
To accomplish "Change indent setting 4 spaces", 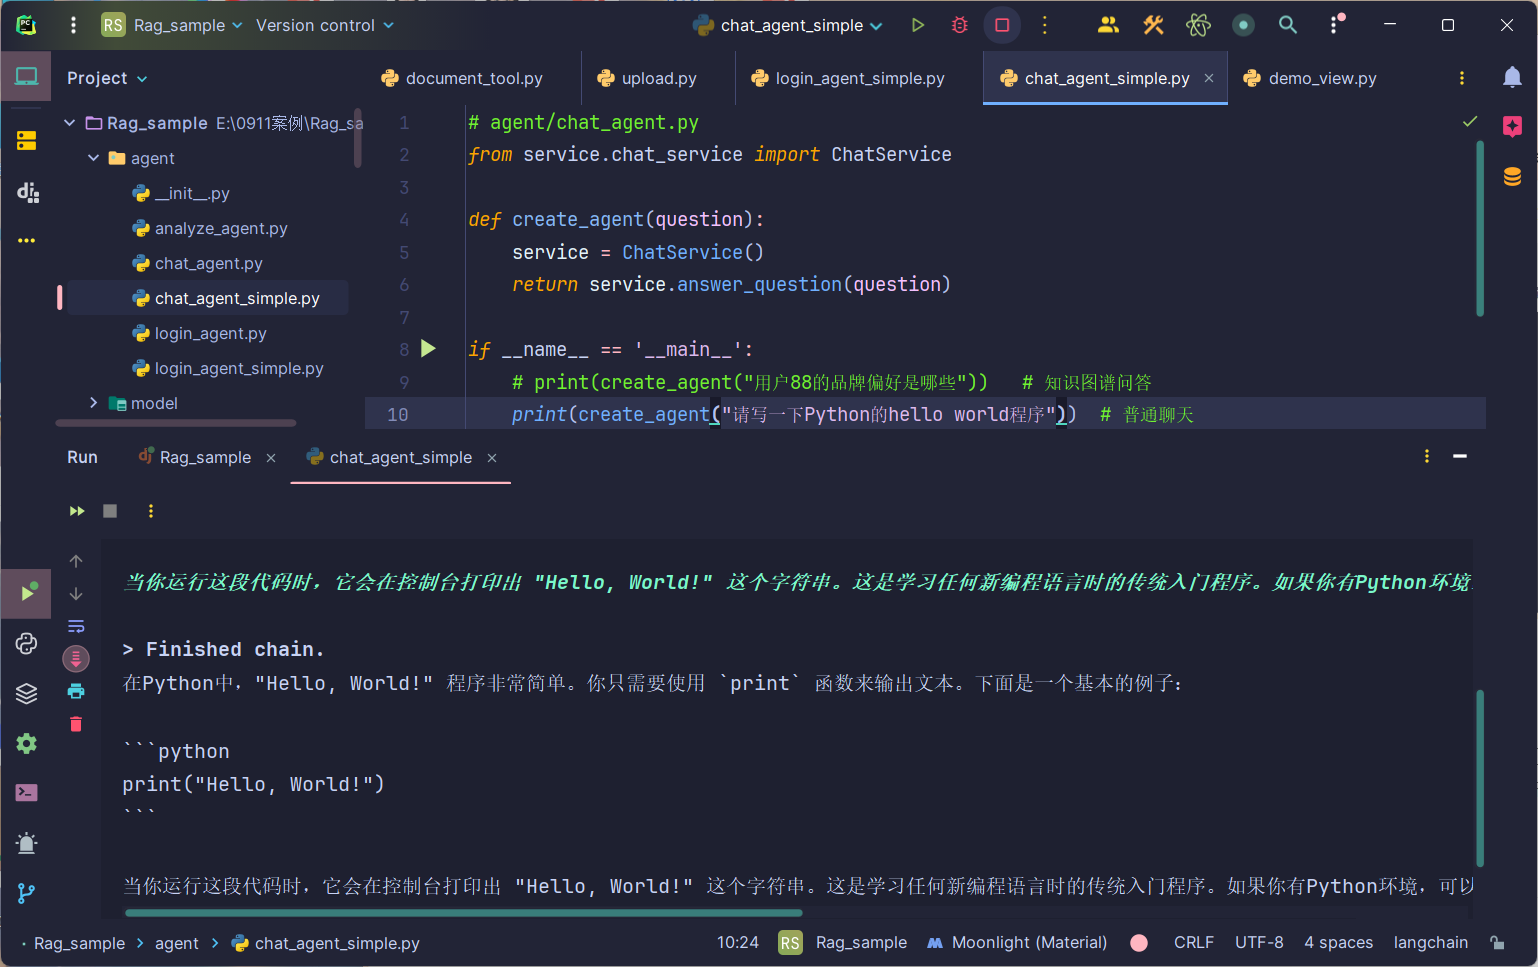I will click(x=1339, y=943).
